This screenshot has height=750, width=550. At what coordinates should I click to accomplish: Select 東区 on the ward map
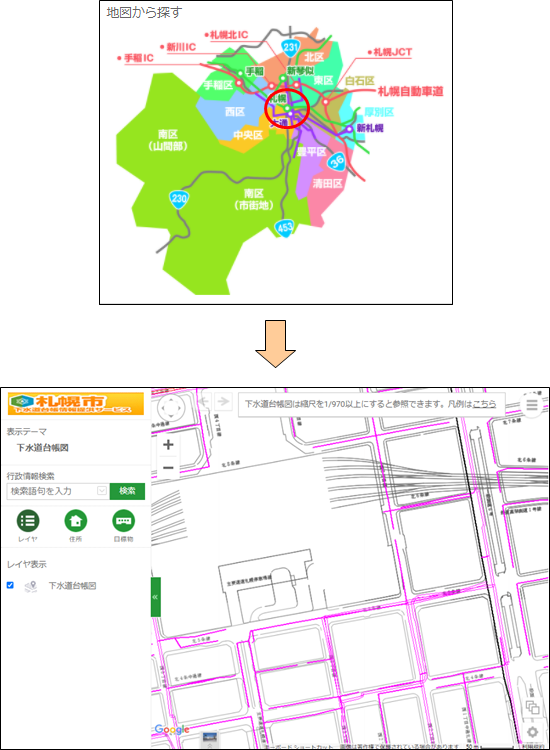coord(323,80)
